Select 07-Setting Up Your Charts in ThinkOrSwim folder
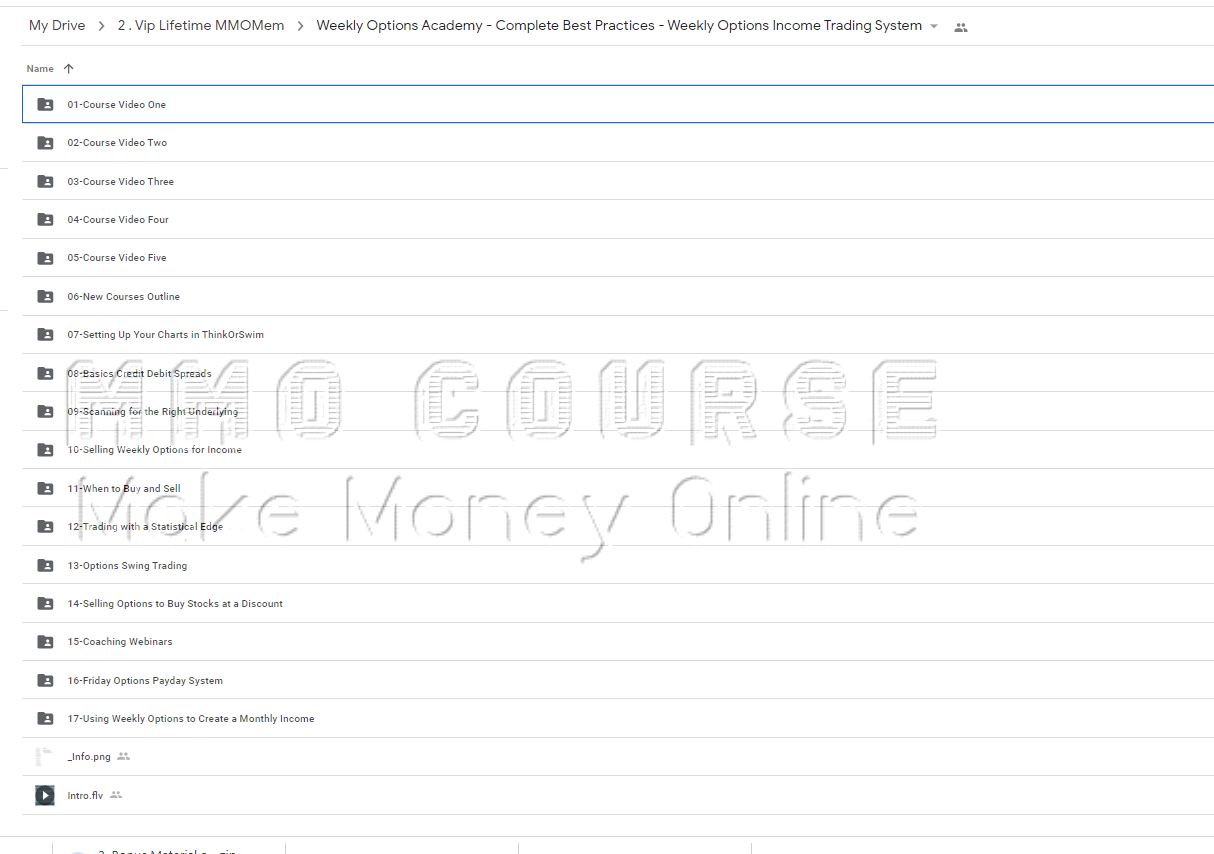This screenshot has height=854, width=1214. [x=165, y=335]
